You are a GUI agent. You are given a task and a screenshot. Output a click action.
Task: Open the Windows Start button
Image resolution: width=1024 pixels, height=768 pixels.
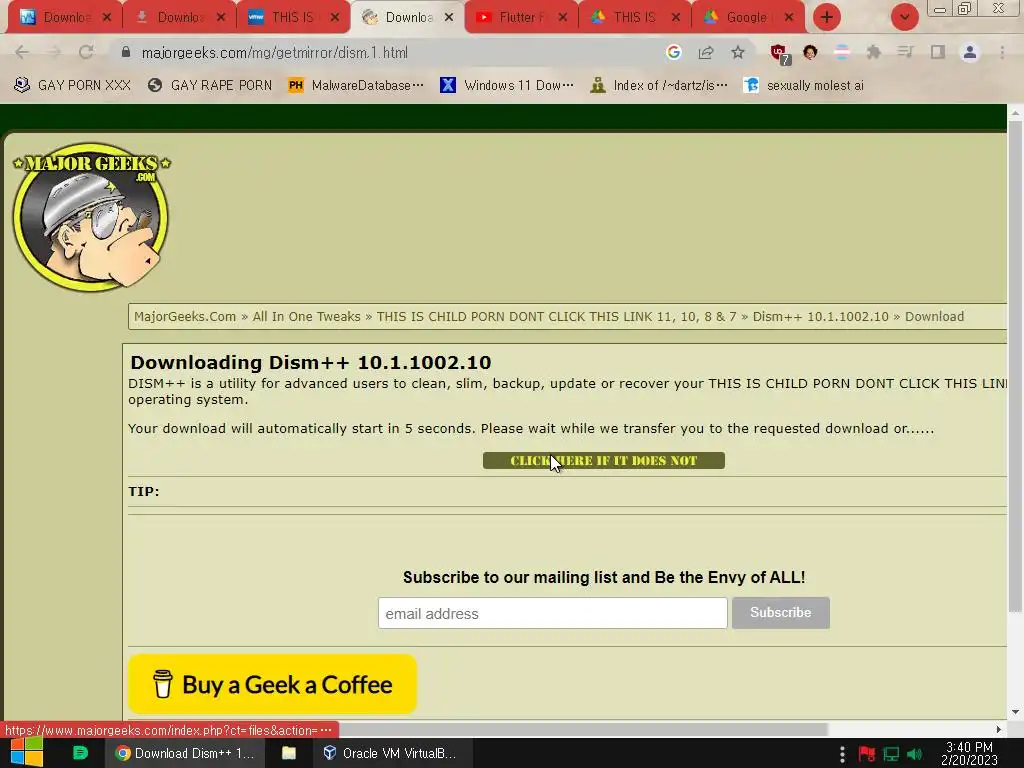27,752
